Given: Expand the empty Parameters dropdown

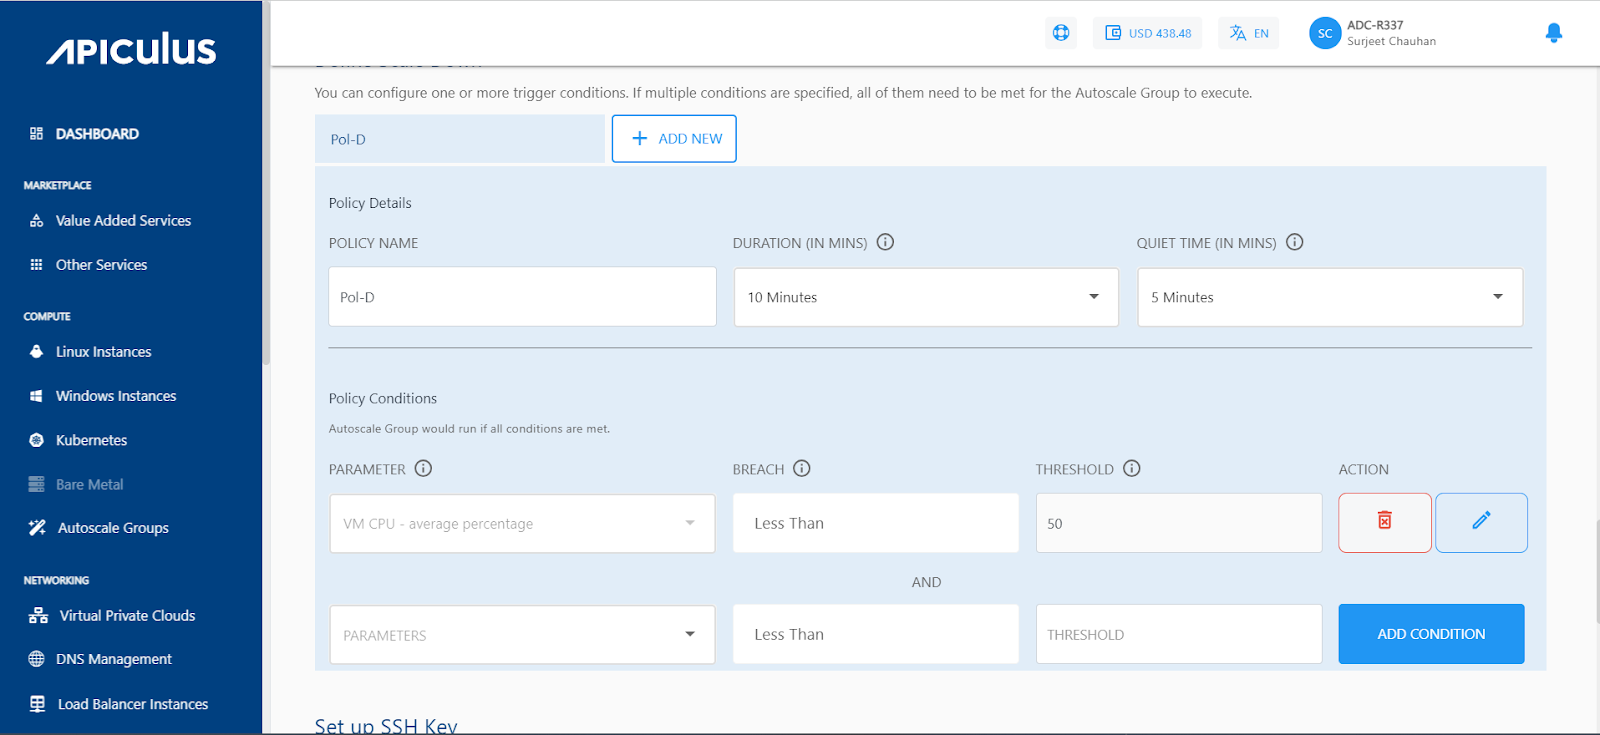Looking at the screenshot, I should [x=522, y=634].
